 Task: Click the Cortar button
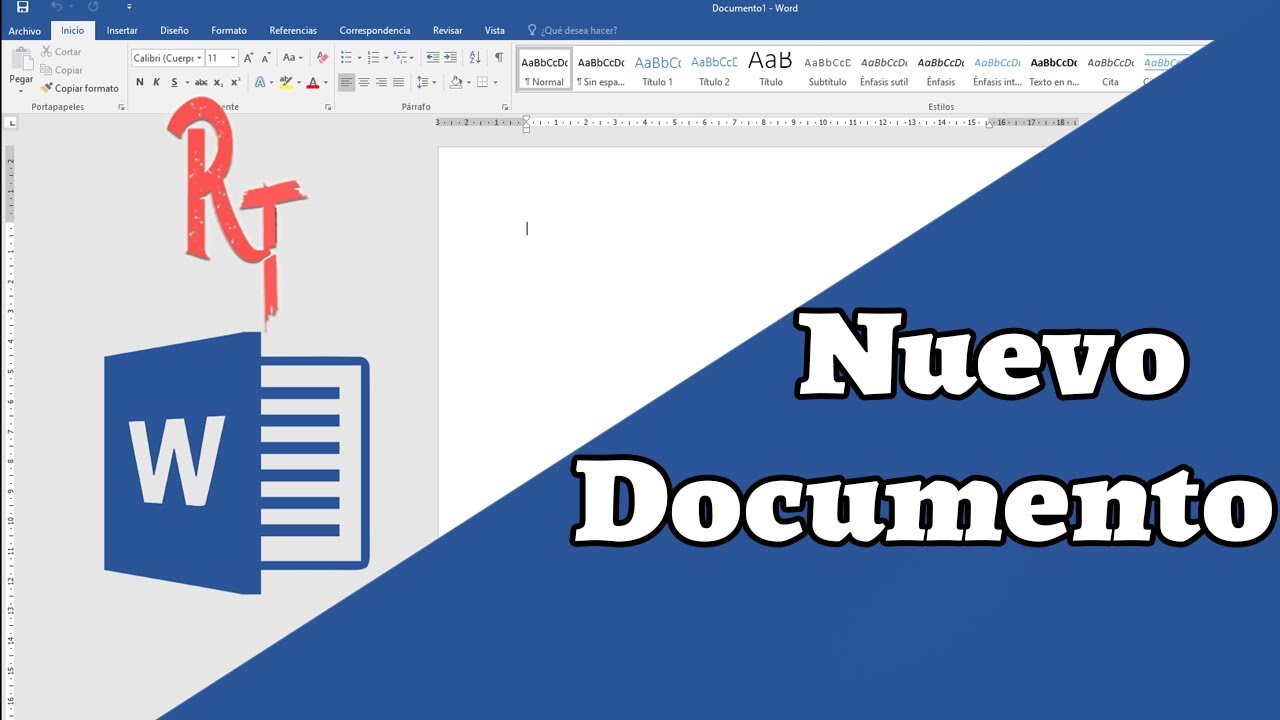click(x=61, y=52)
